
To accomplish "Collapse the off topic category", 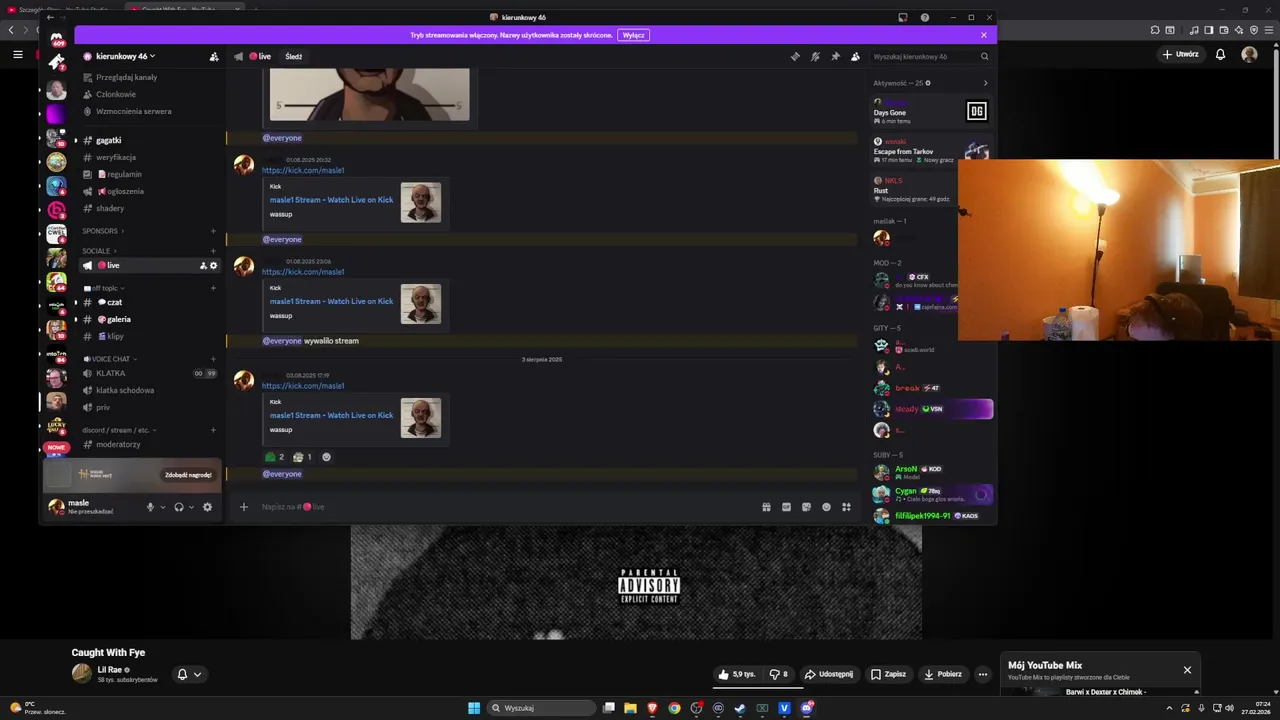I will pos(104,288).
